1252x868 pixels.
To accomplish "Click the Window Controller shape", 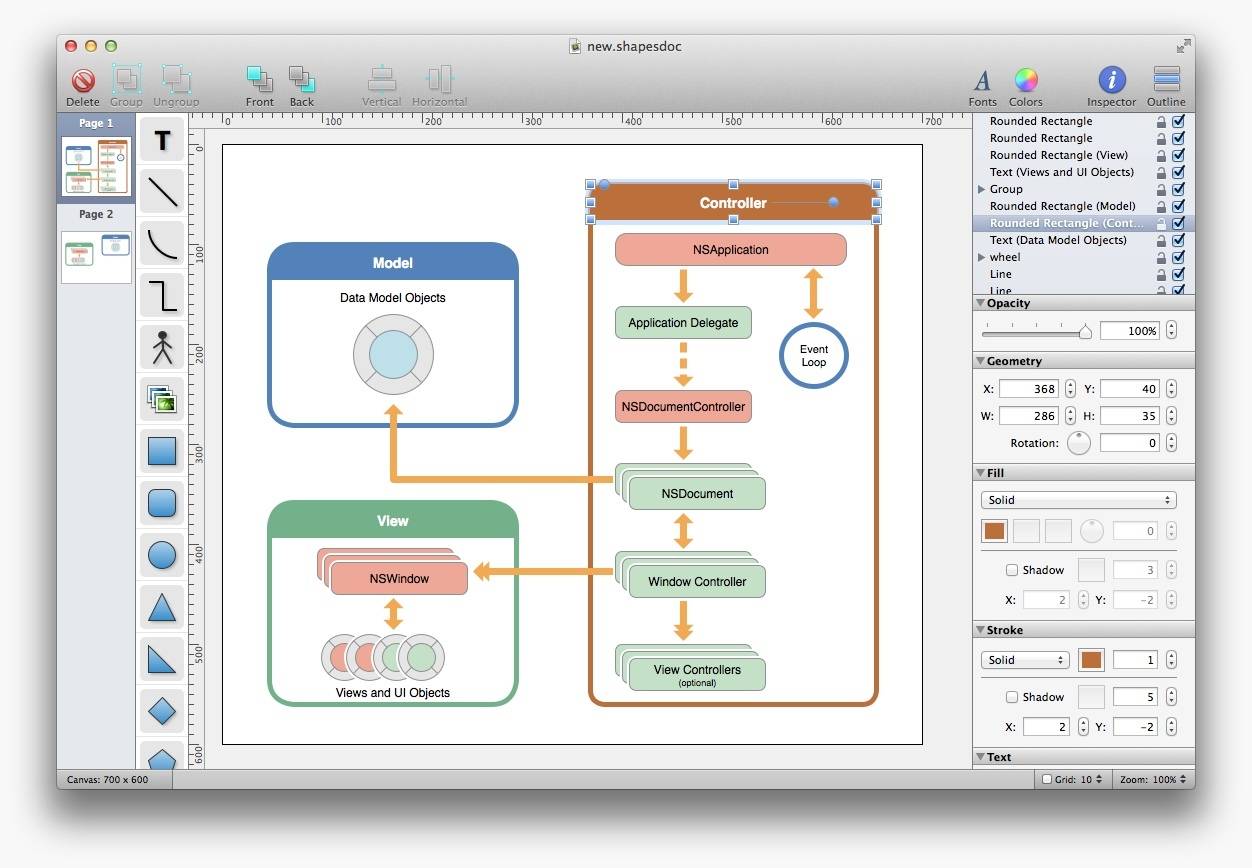I will (697, 581).
